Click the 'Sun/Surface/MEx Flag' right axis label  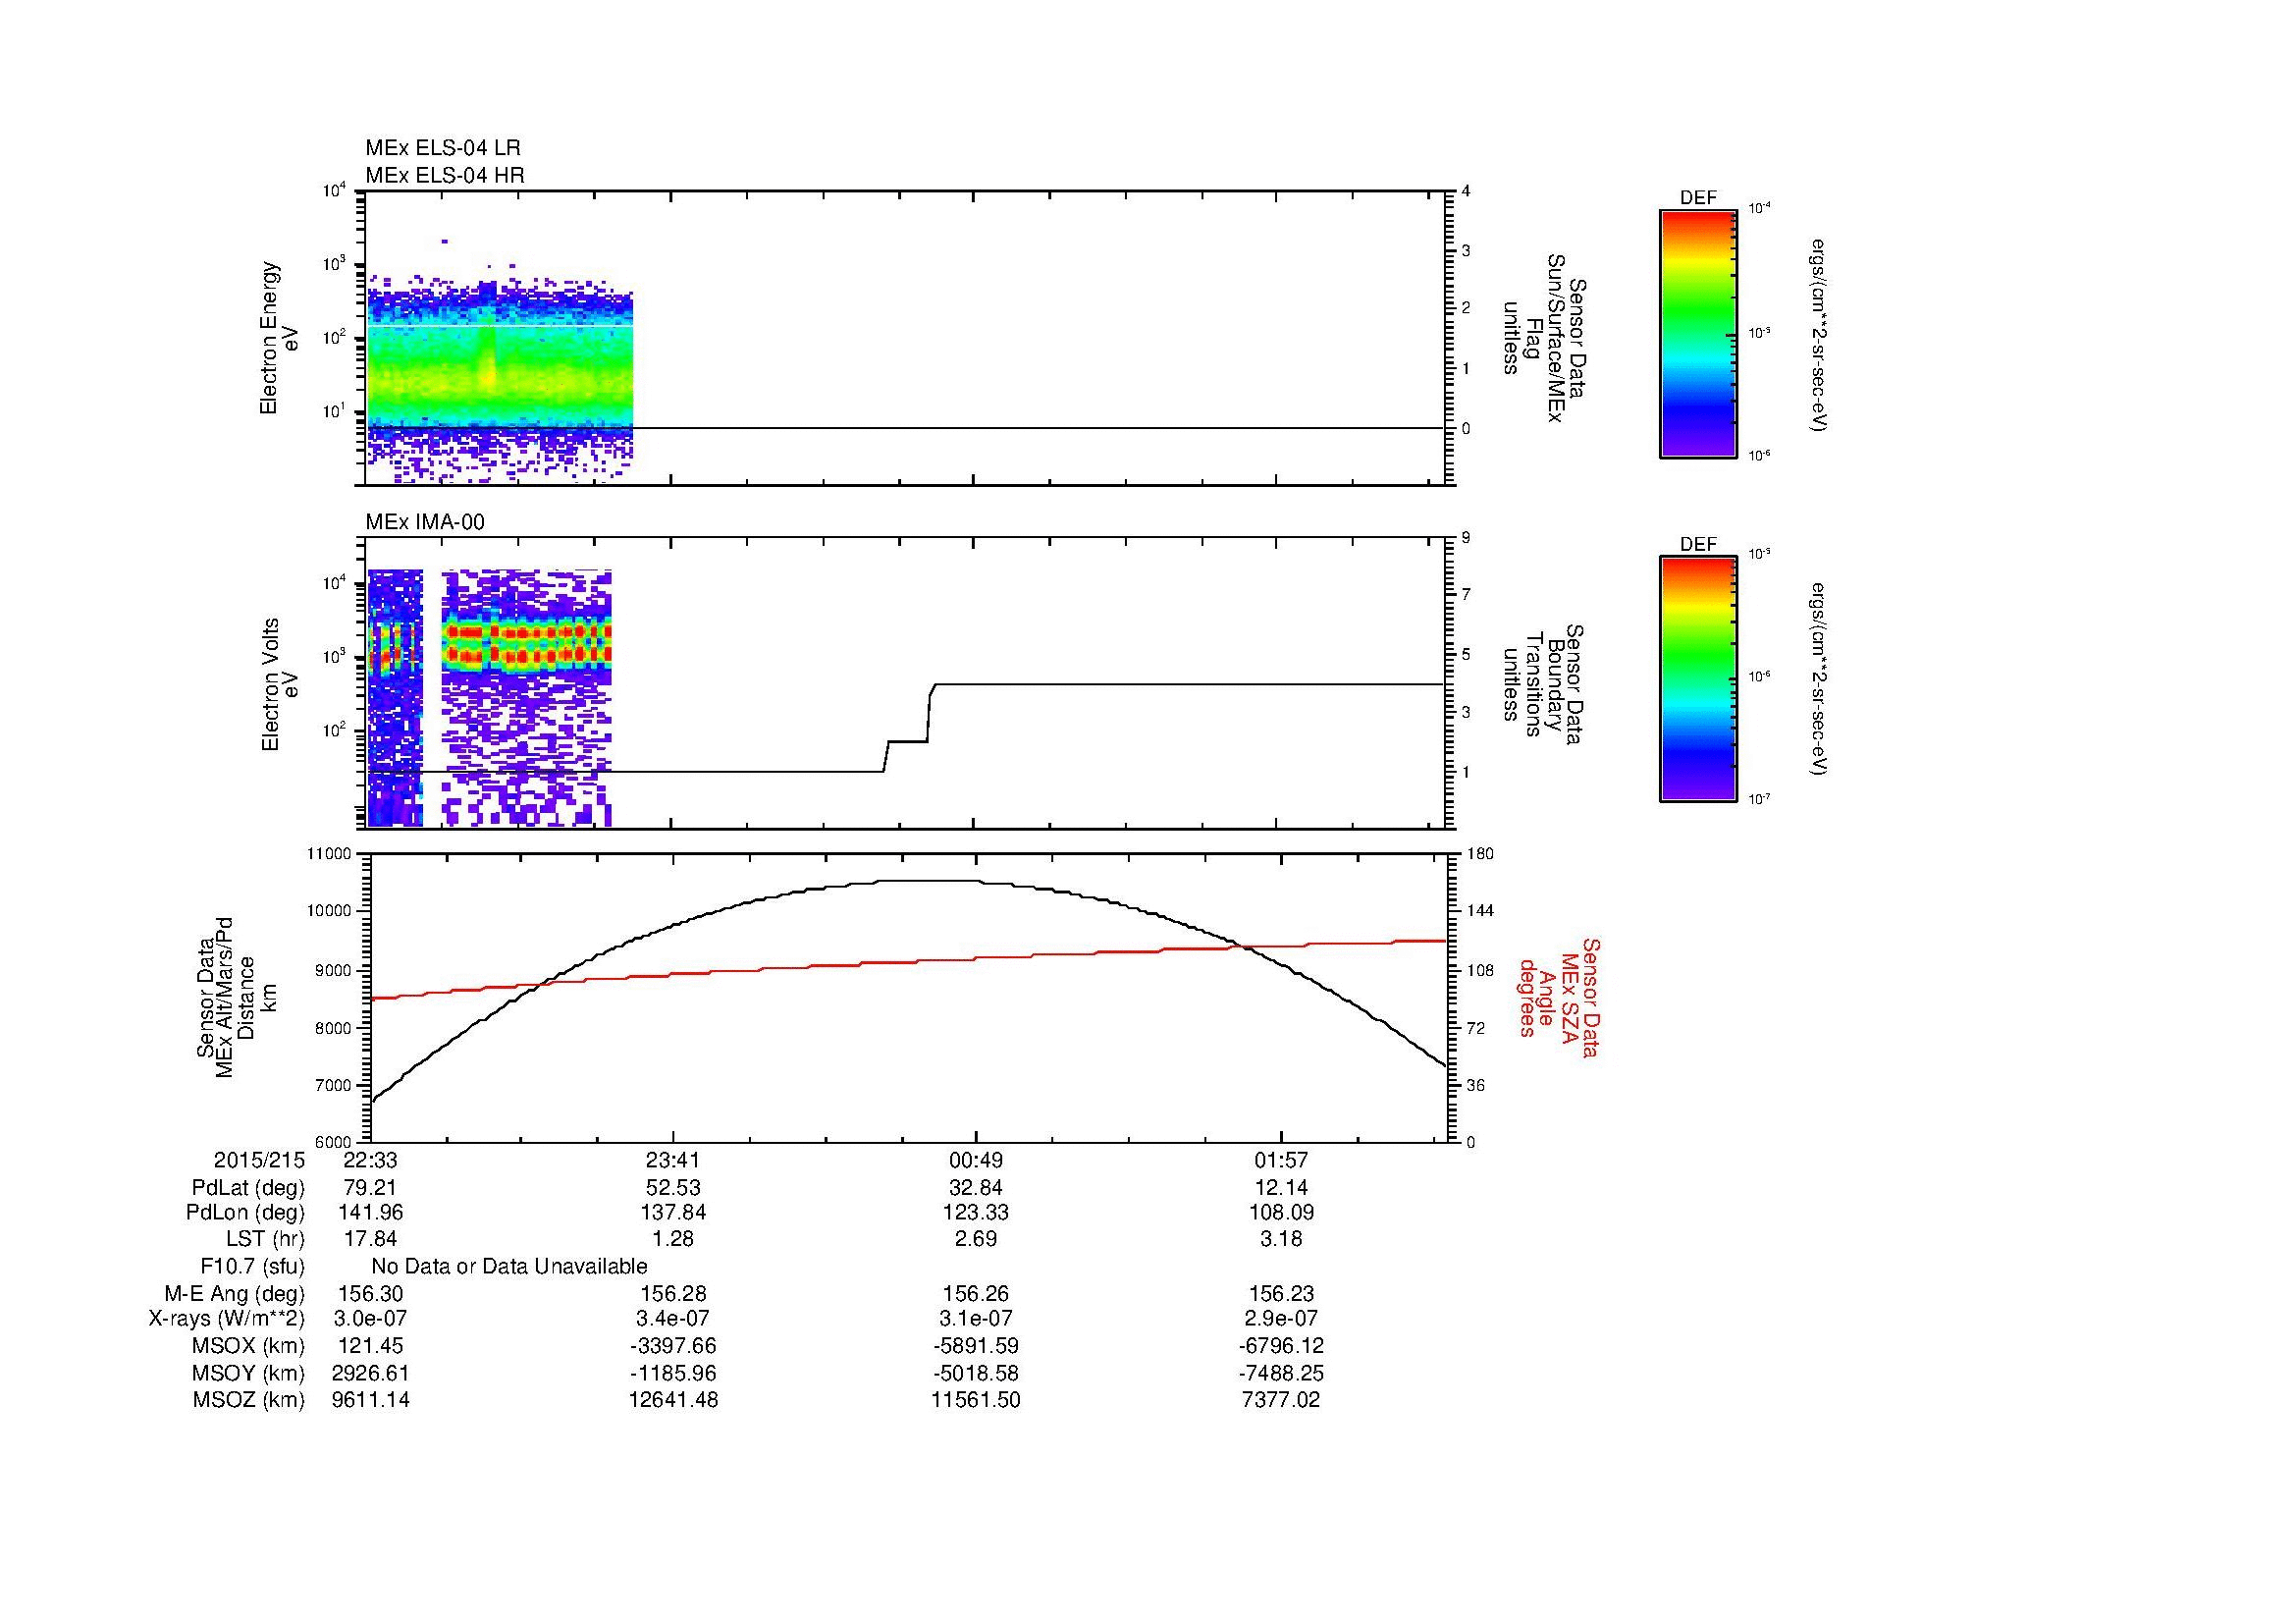(x=1543, y=338)
